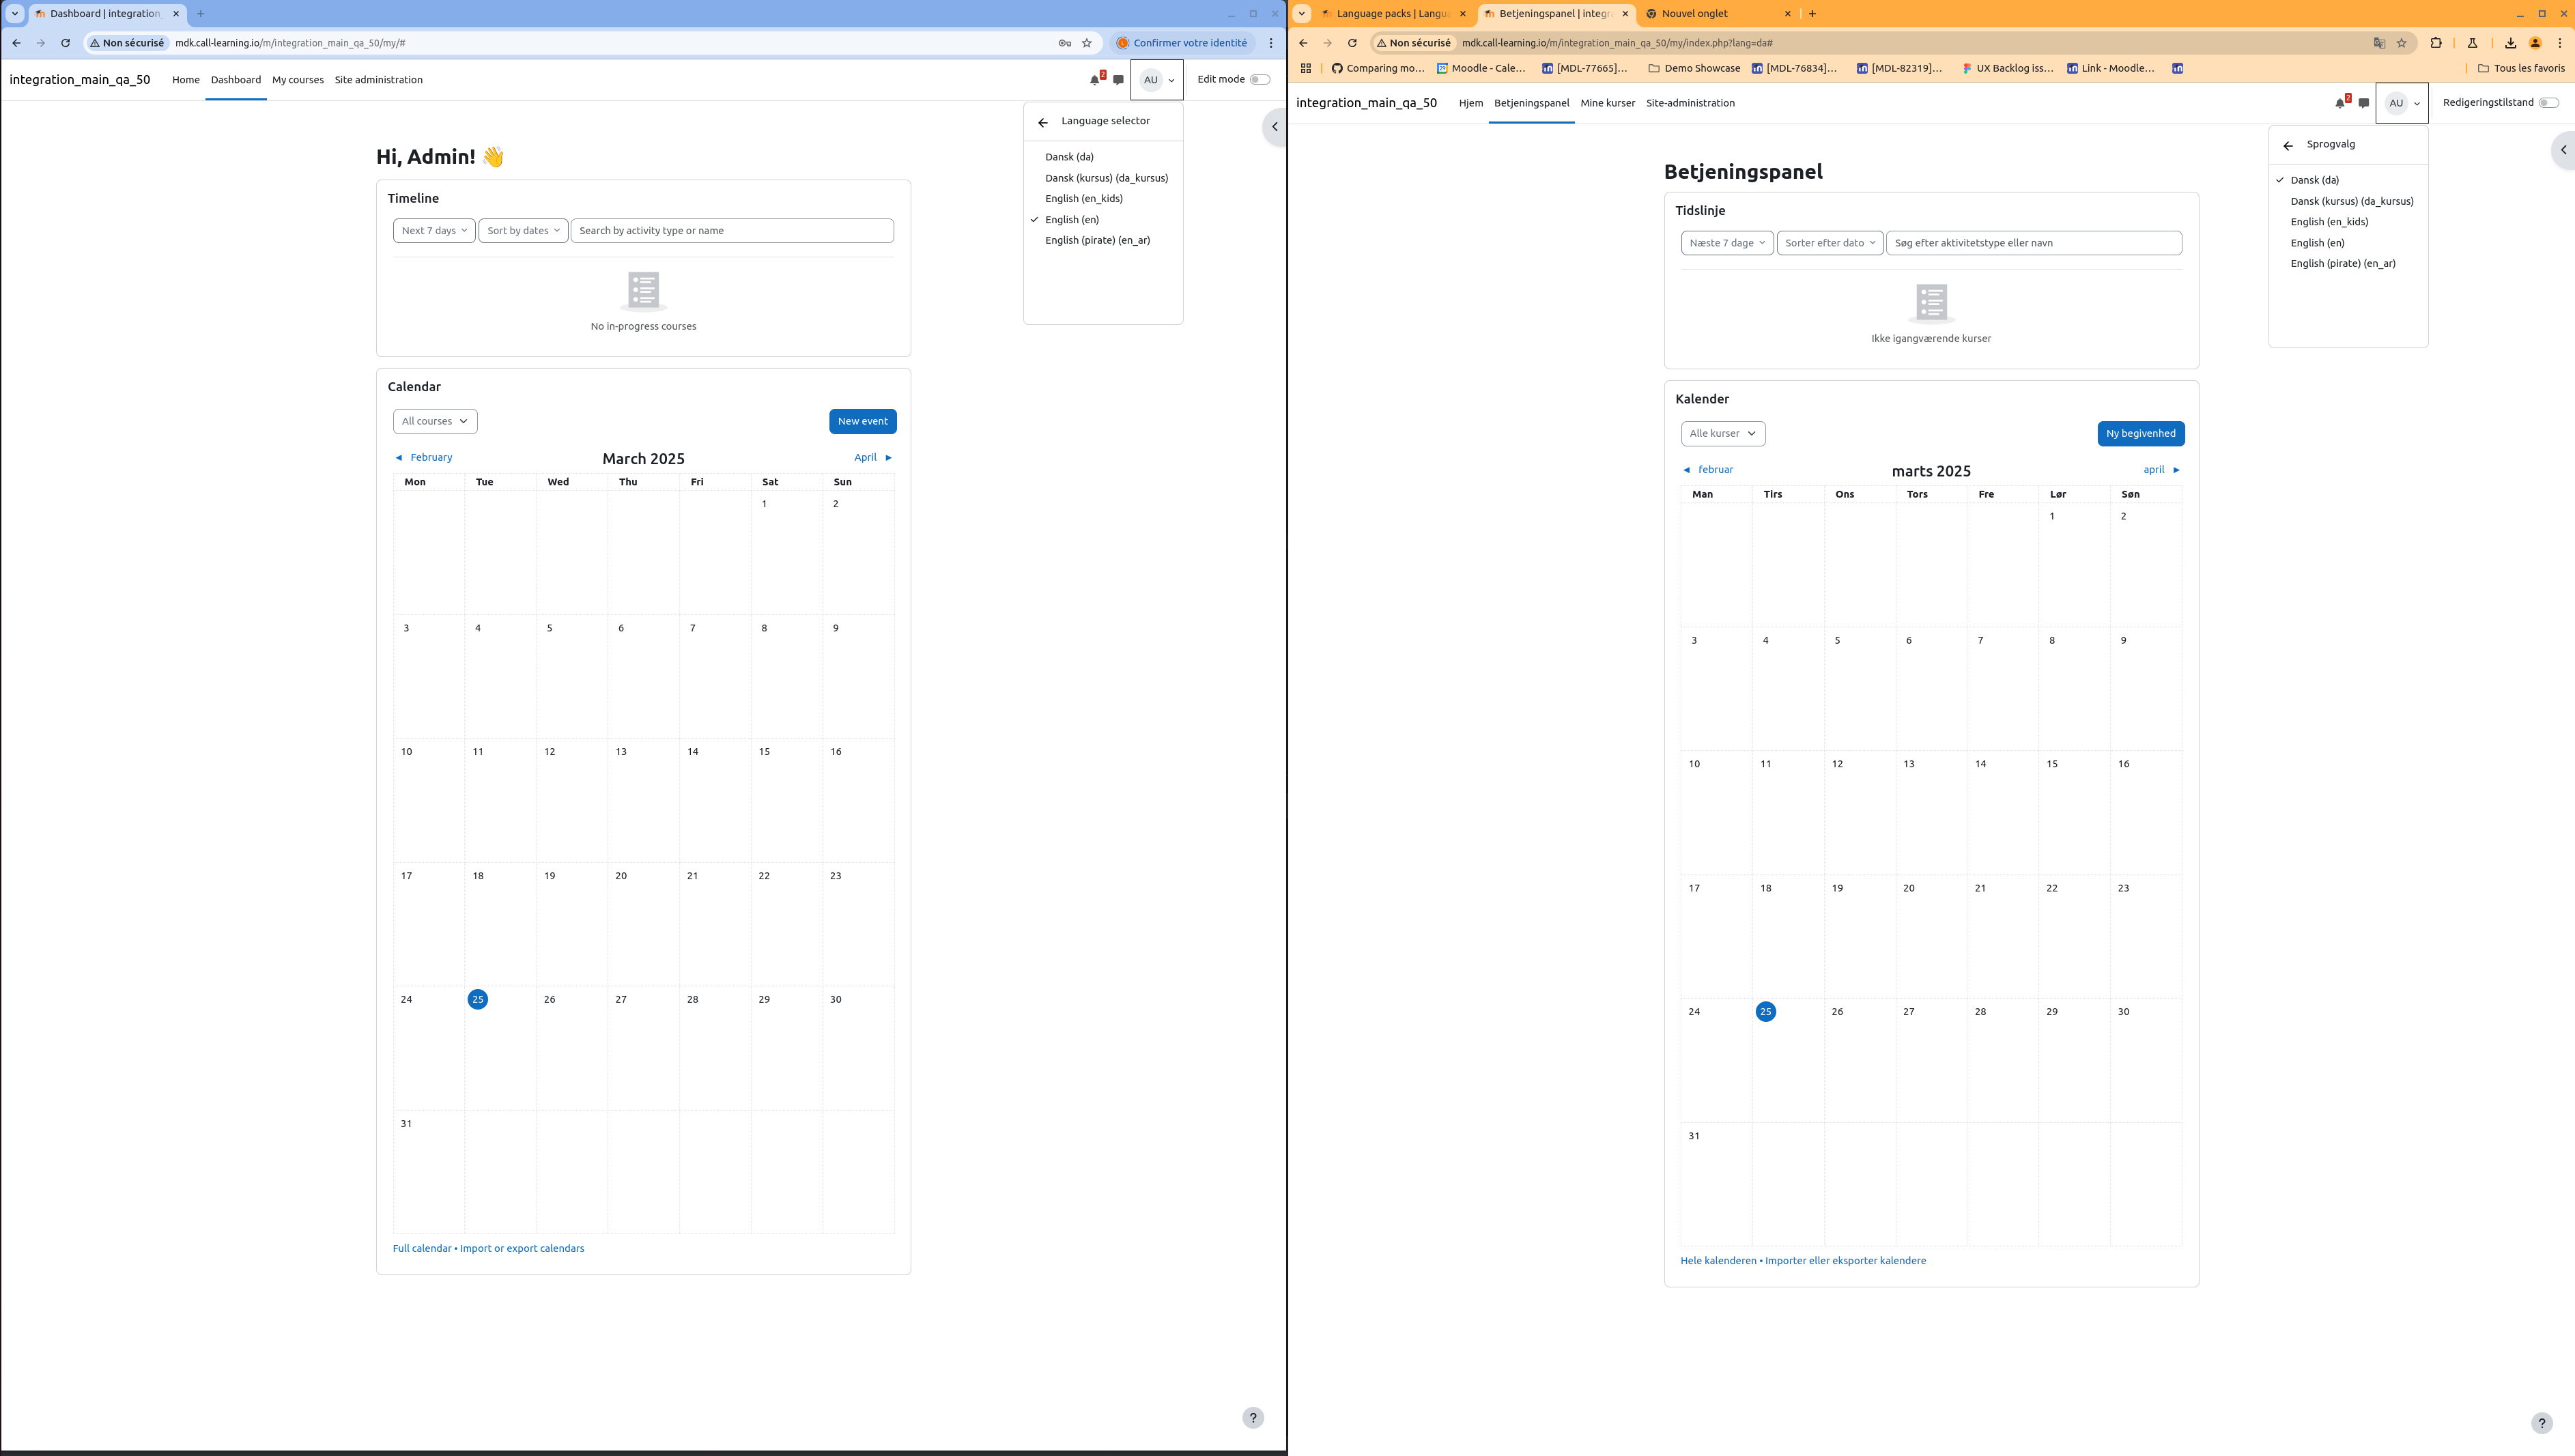Viewport: 2575px width, 1456px height.
Task: Open downloads icon in right browser
Action: 2510,43
